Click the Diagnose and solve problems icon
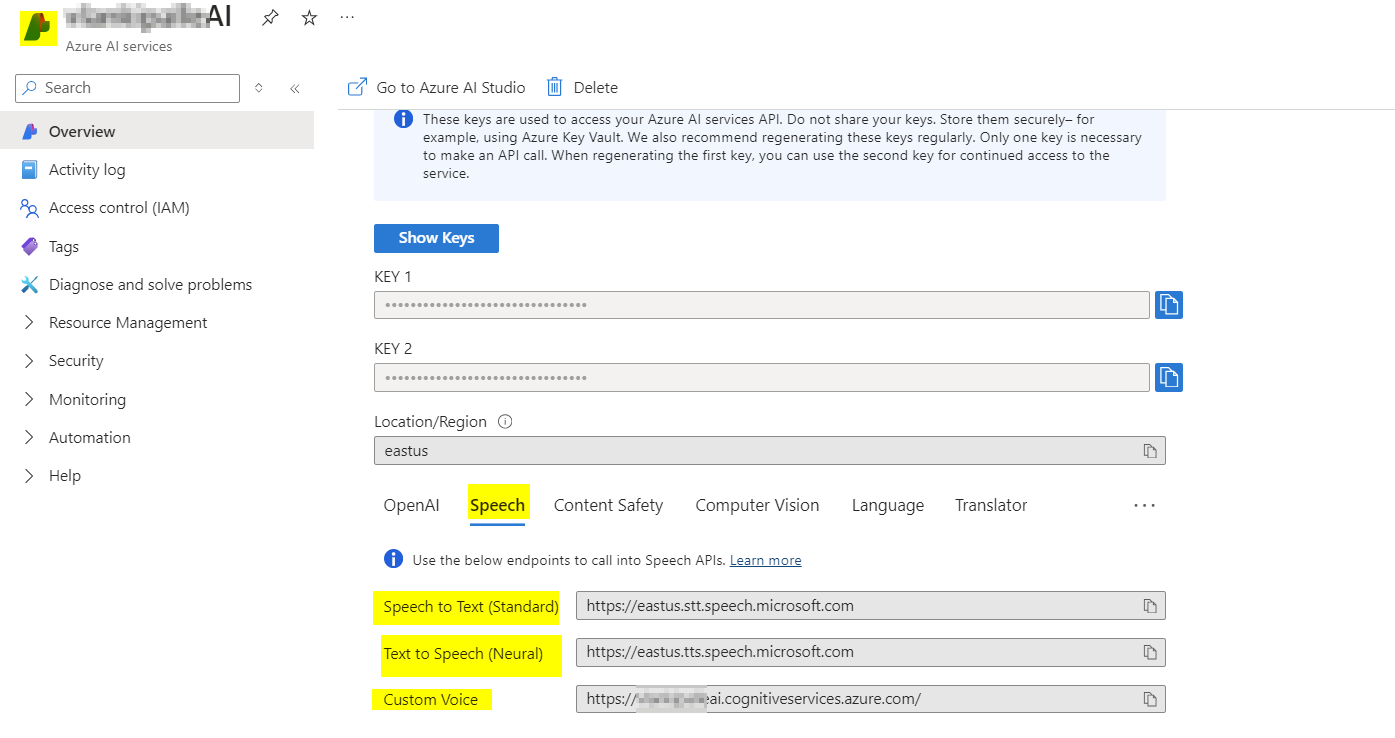 (x=30, y=285)
